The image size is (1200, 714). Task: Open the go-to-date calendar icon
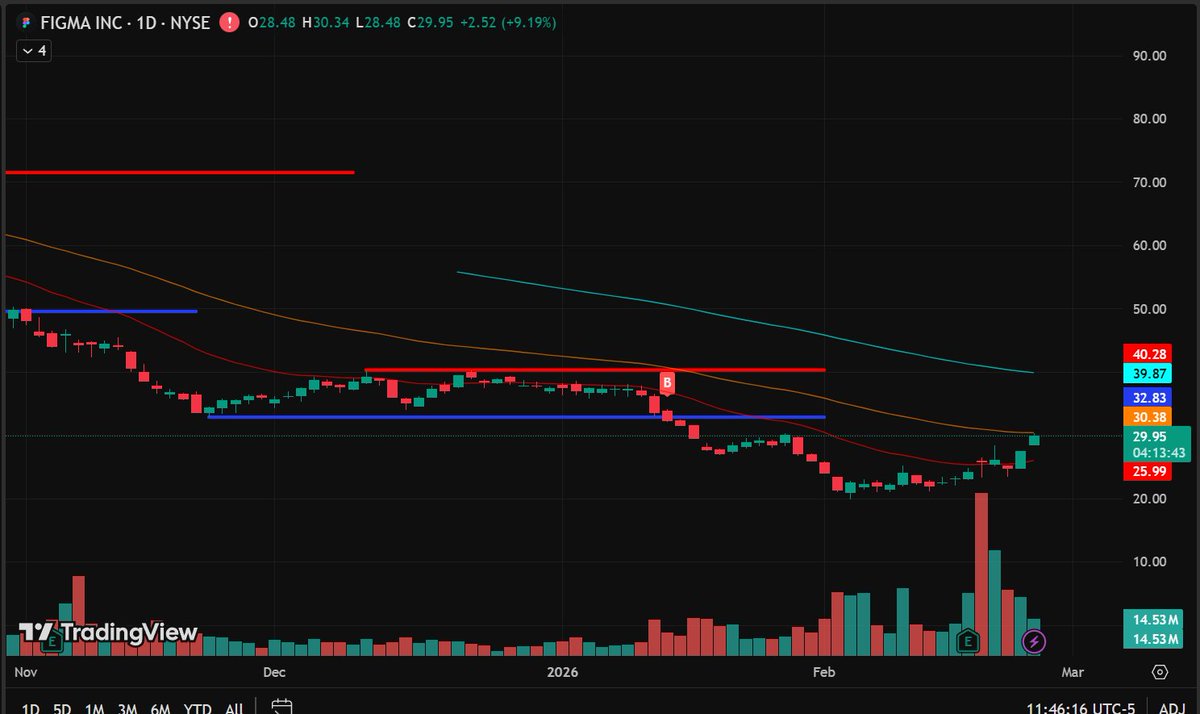click(x=281, y=706)
